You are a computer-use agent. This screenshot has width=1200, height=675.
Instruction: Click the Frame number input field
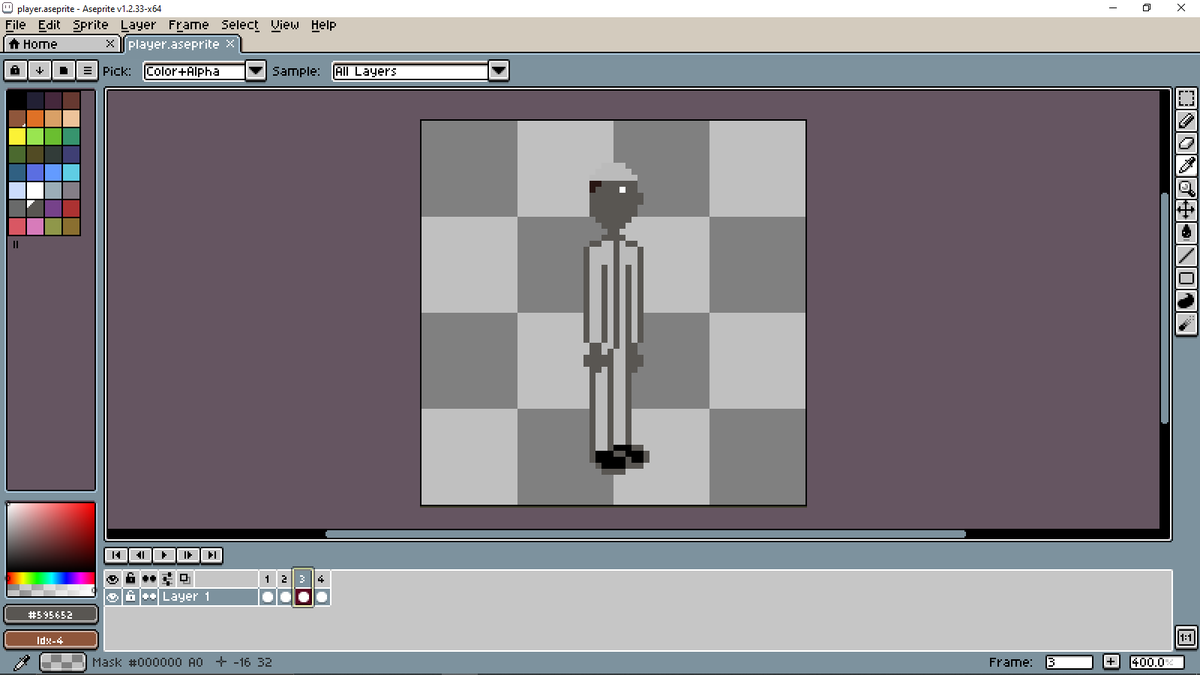click(1069, 662)
